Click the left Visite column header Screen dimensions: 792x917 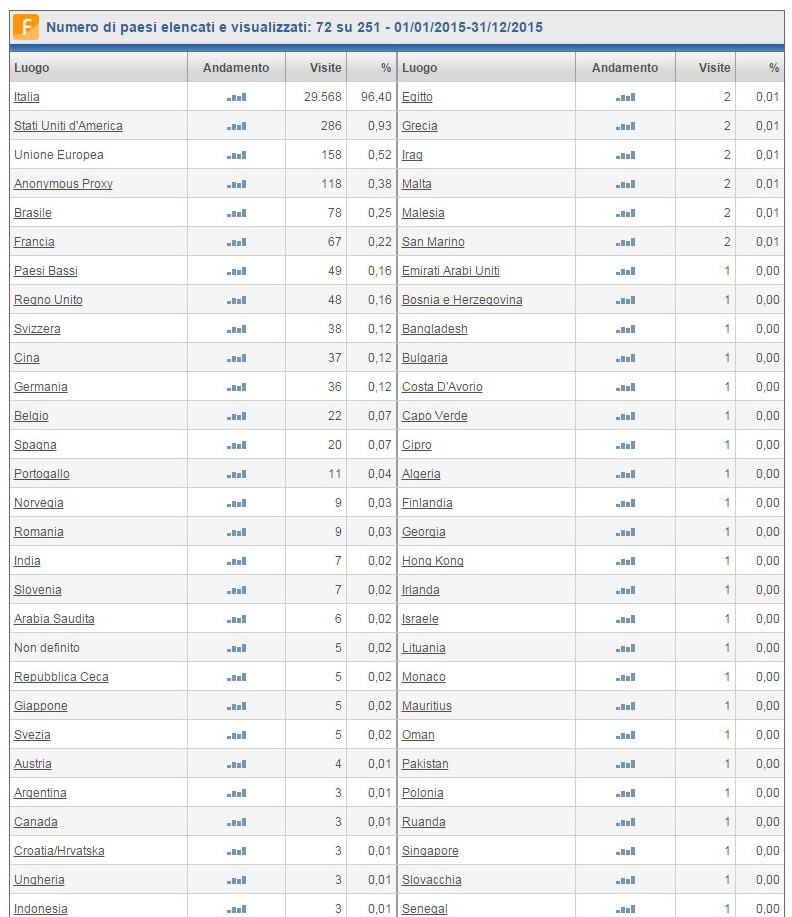(314, 68)
